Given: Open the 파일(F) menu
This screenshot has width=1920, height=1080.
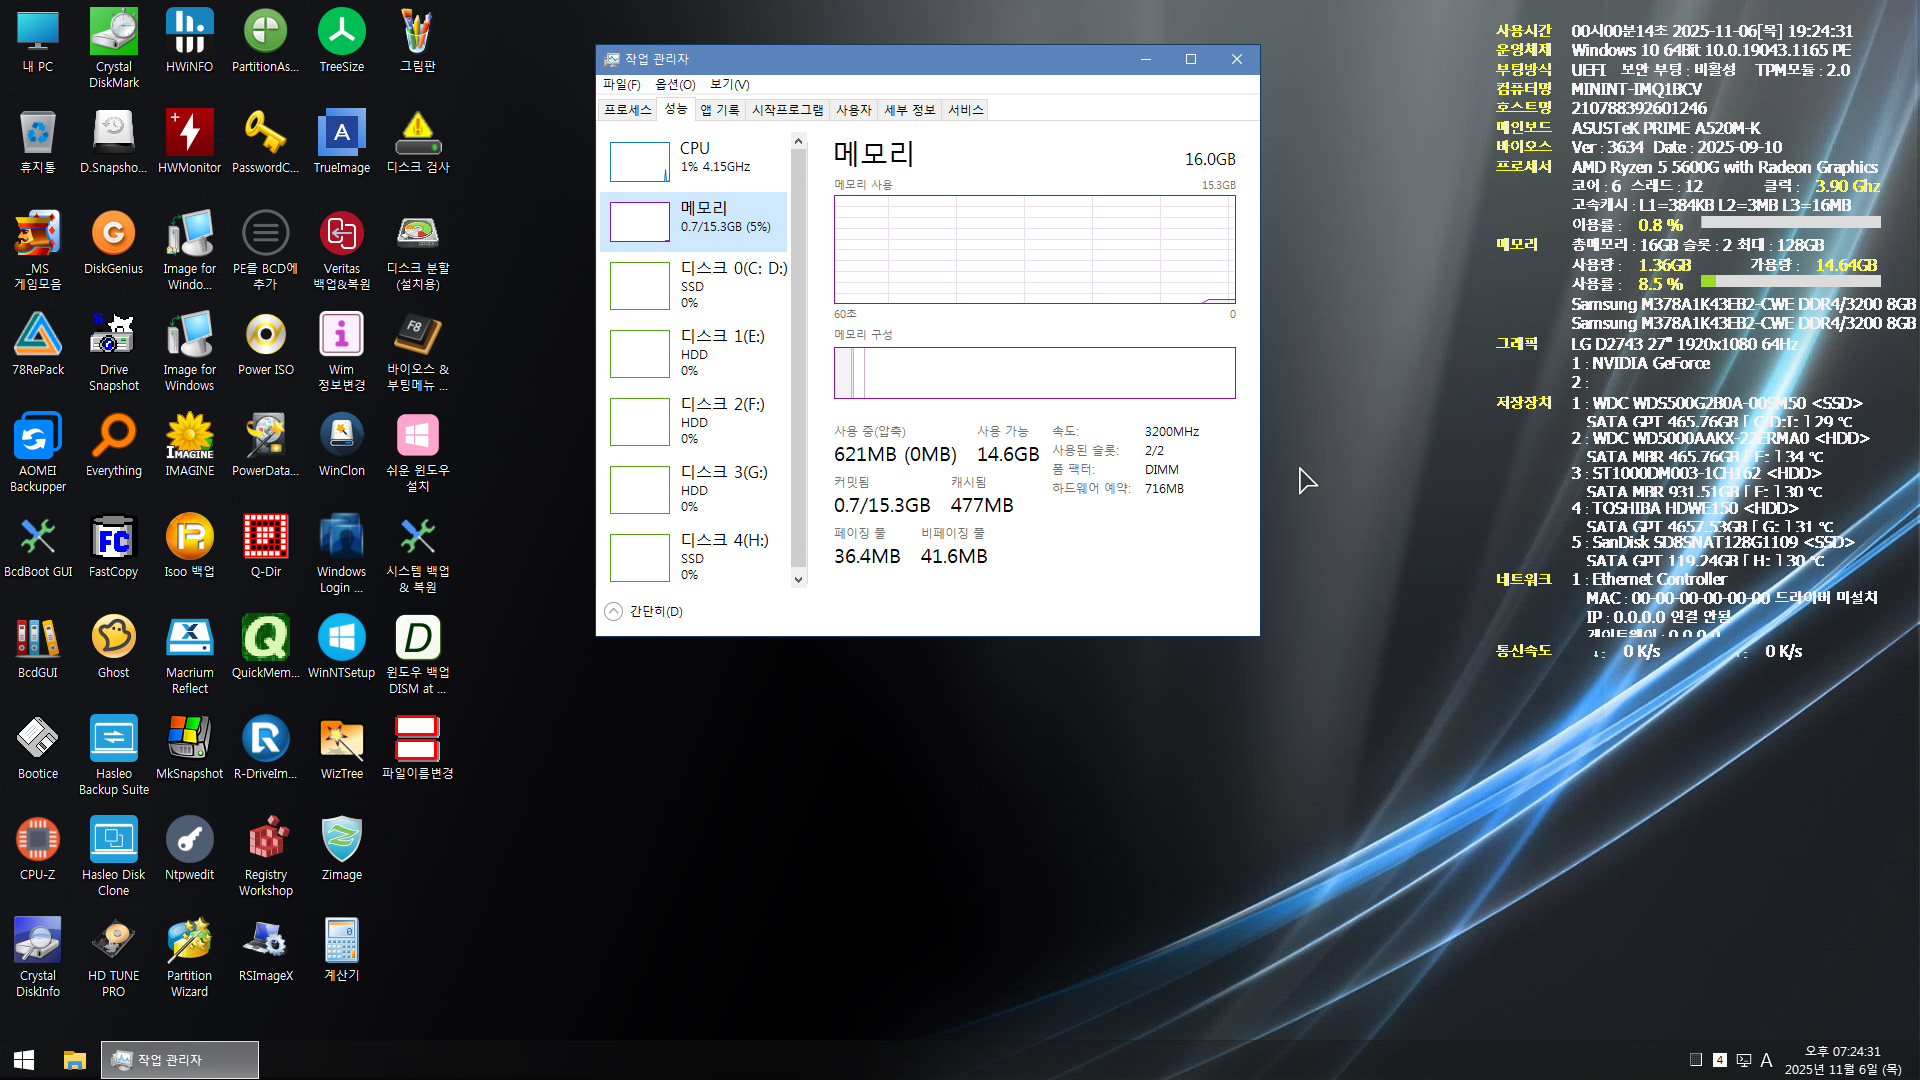Looking at the screenshot, I should tap(621, 84).
